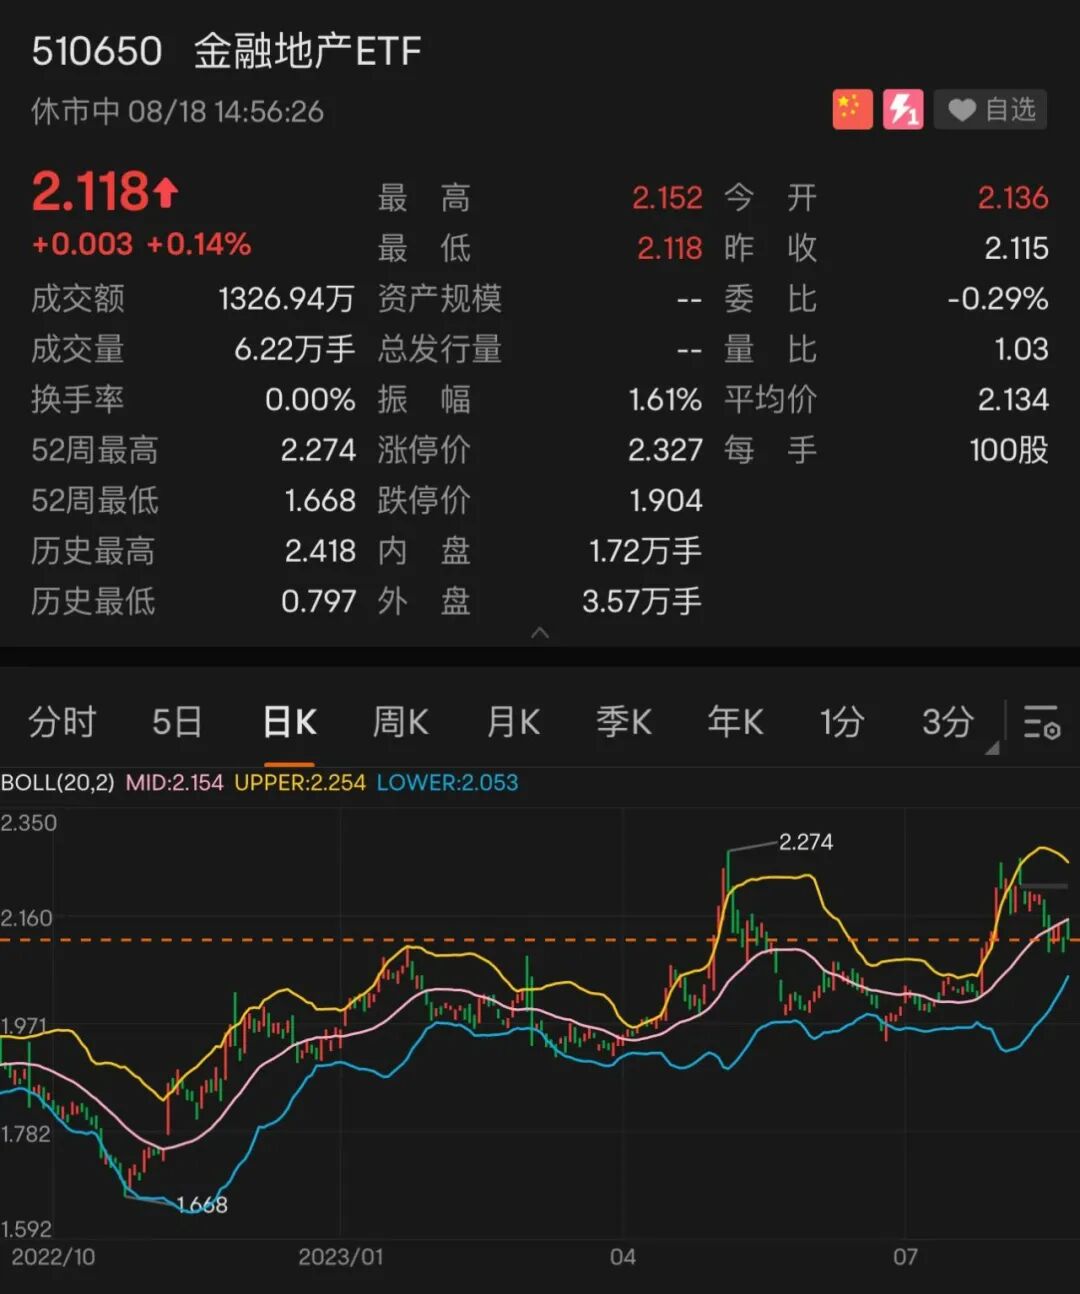Tap the 成交额 value 1326.94万
This screenshot has width=1080, height=1294.
[x=287, y=299]
